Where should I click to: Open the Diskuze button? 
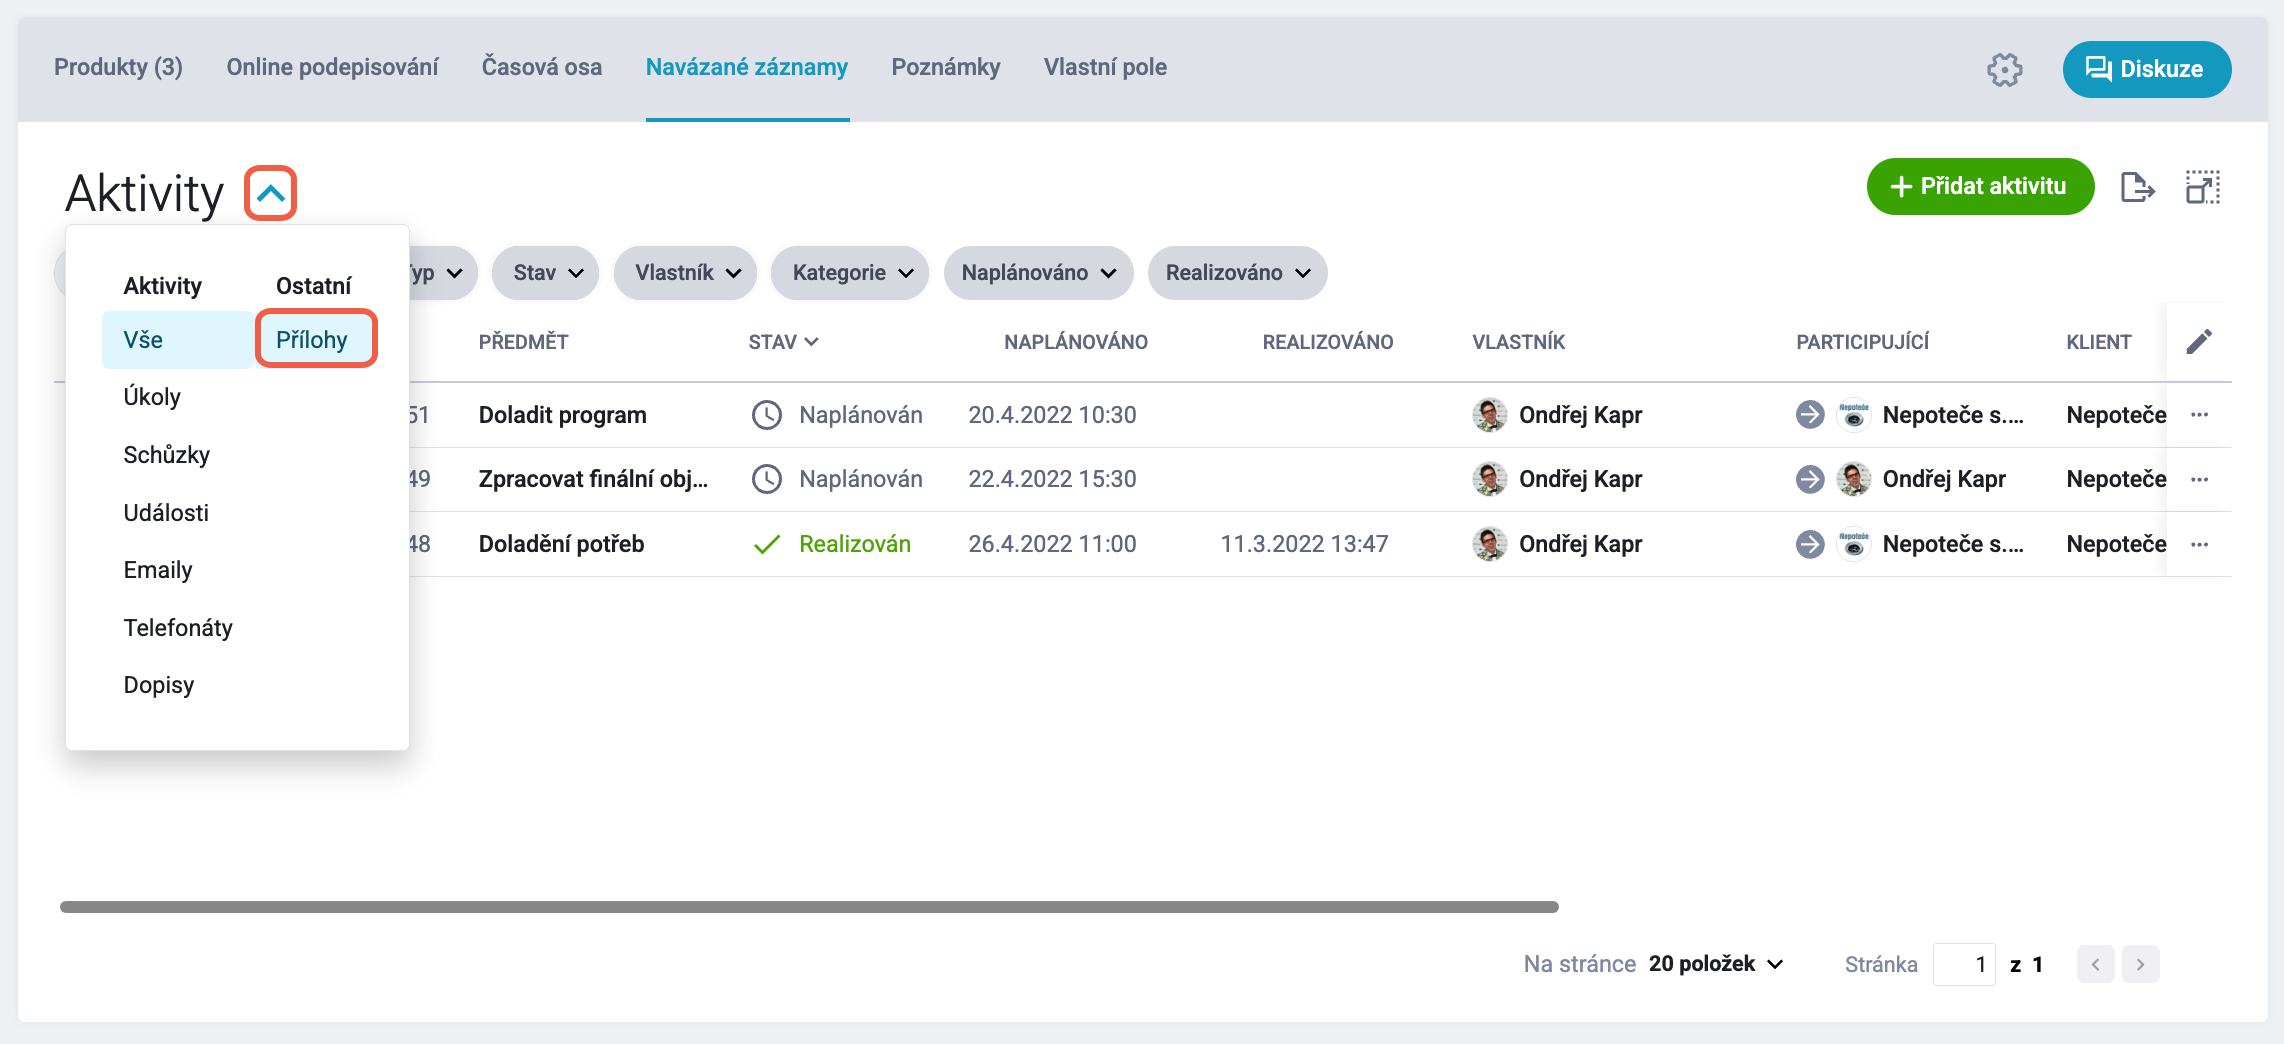pyautogui.click(x=2146, y=69)
